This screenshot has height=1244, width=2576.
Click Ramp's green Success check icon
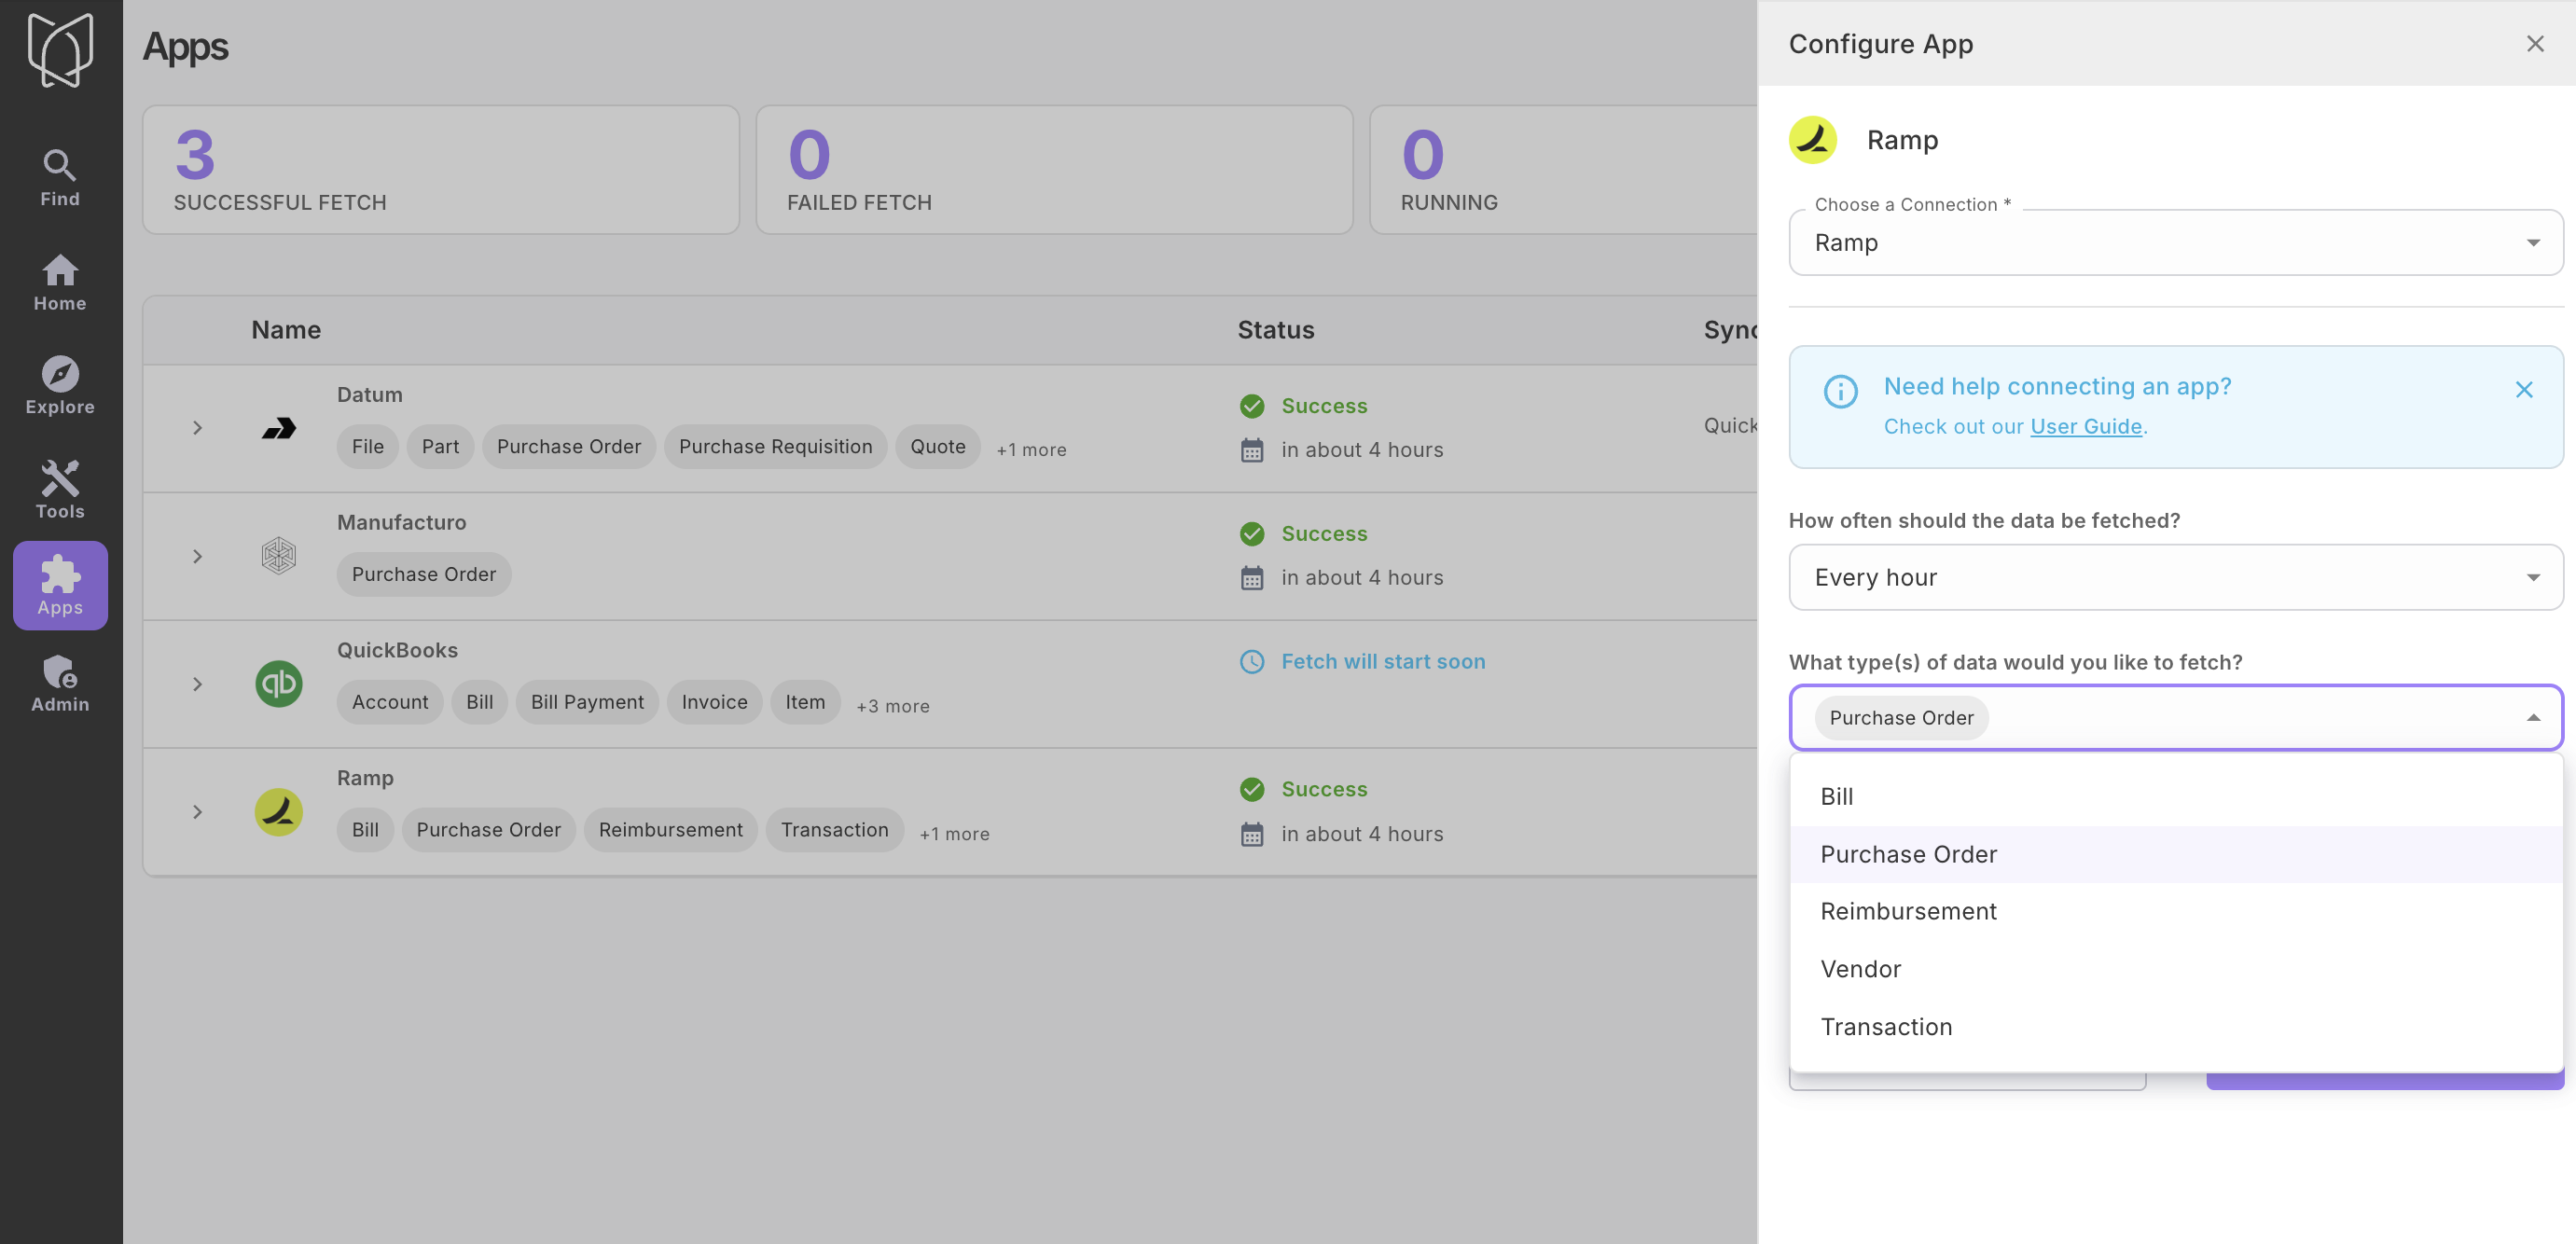1252,789
